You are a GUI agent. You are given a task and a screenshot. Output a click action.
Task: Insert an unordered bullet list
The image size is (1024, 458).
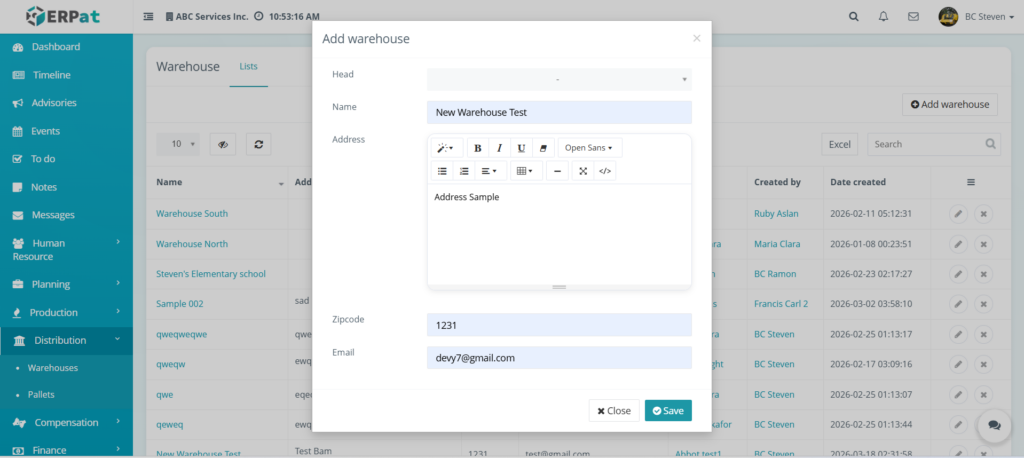click(442, 171)
